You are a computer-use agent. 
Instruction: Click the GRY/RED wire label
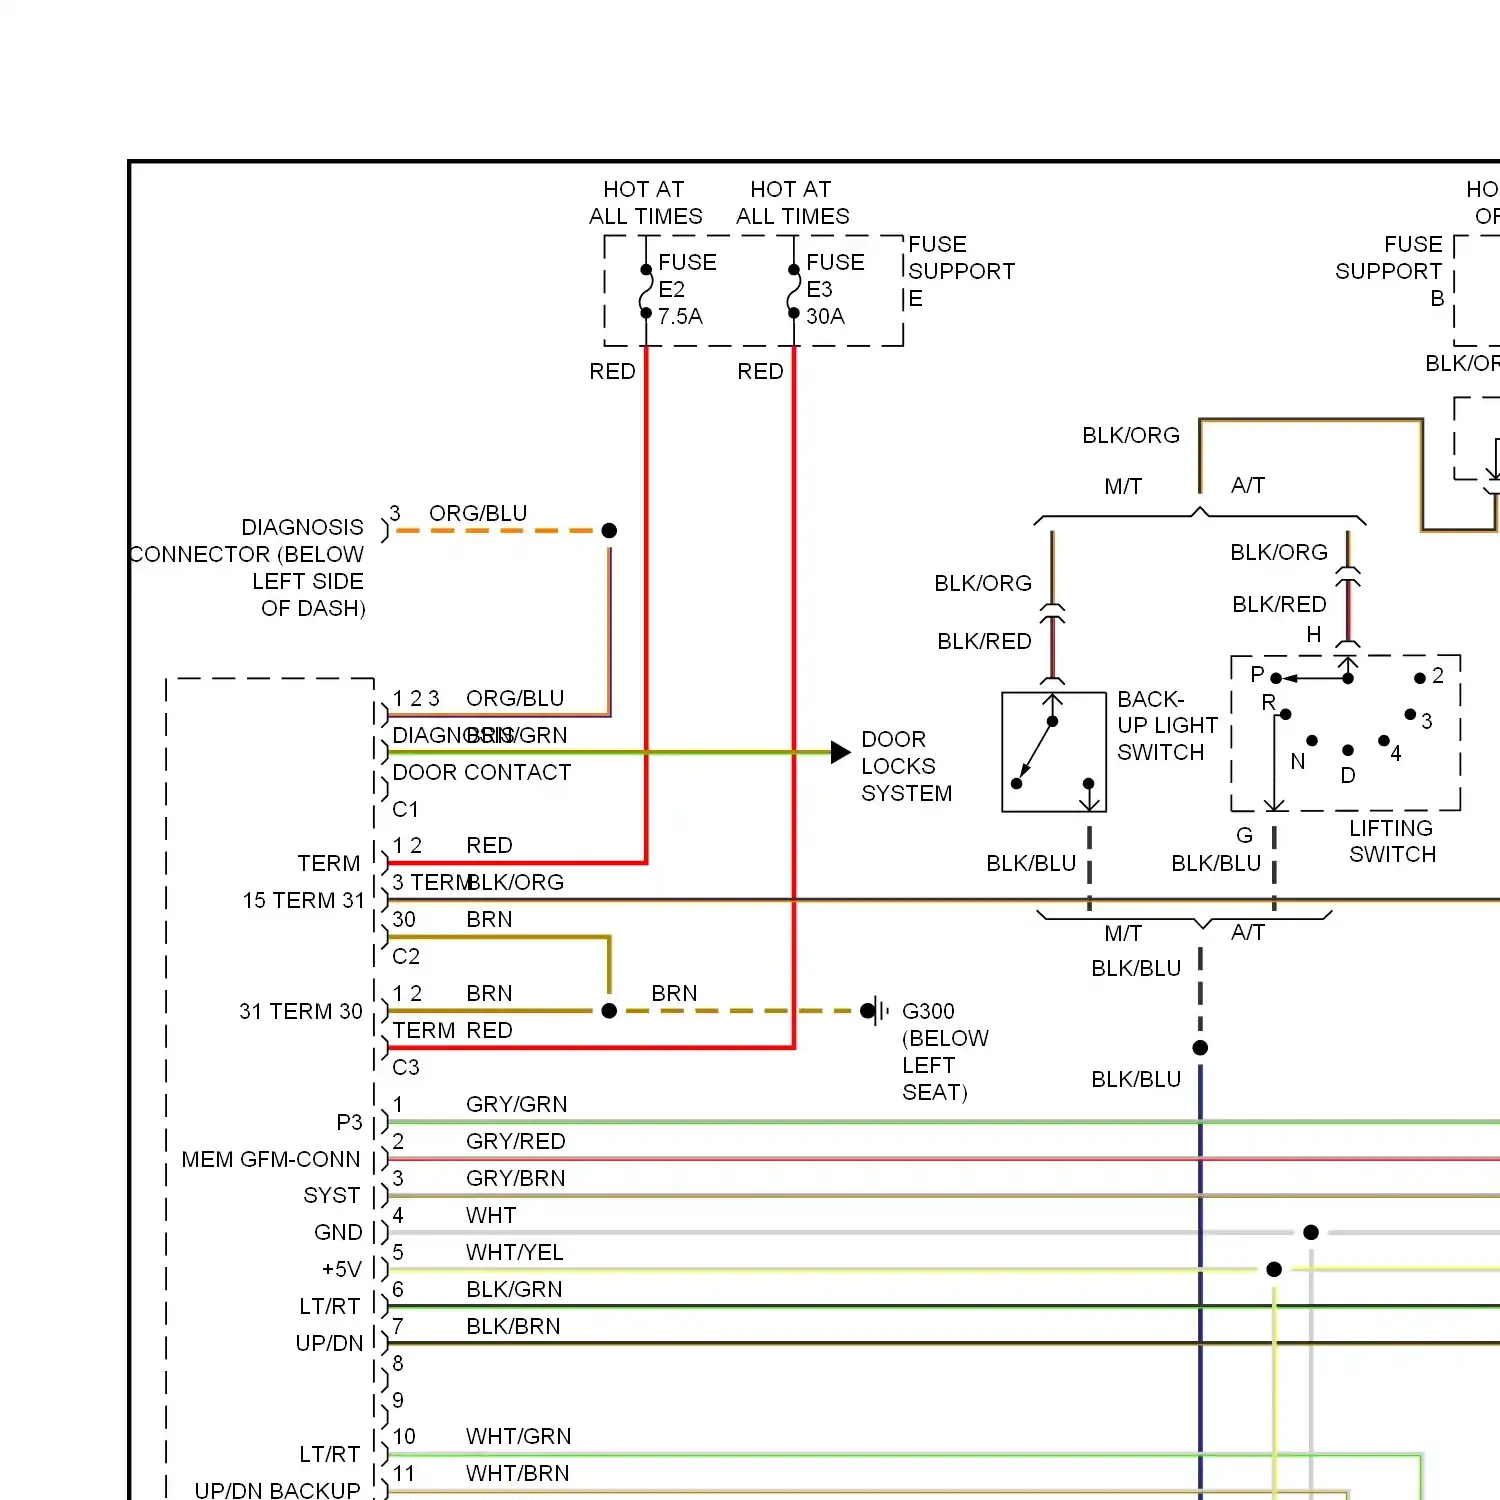pos(515,1141)
